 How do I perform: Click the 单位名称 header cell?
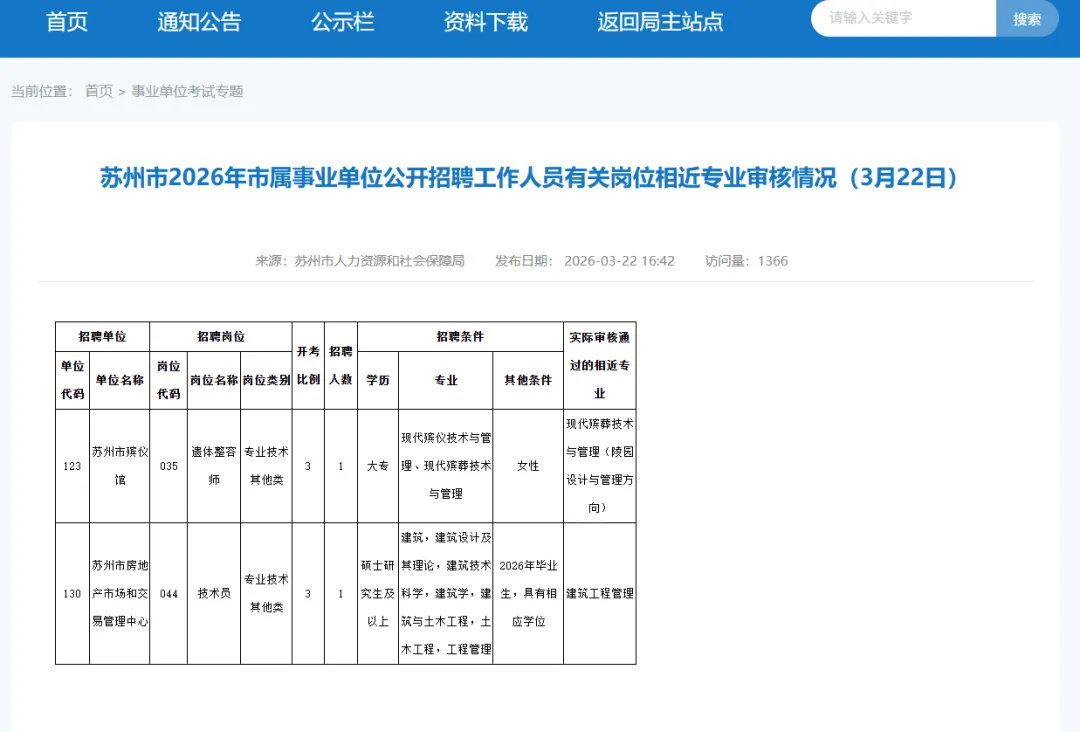tap(119, 380)
